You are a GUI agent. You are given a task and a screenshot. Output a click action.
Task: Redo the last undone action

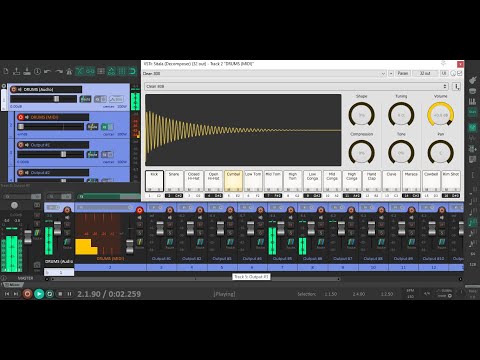click(x=59, y=71)
